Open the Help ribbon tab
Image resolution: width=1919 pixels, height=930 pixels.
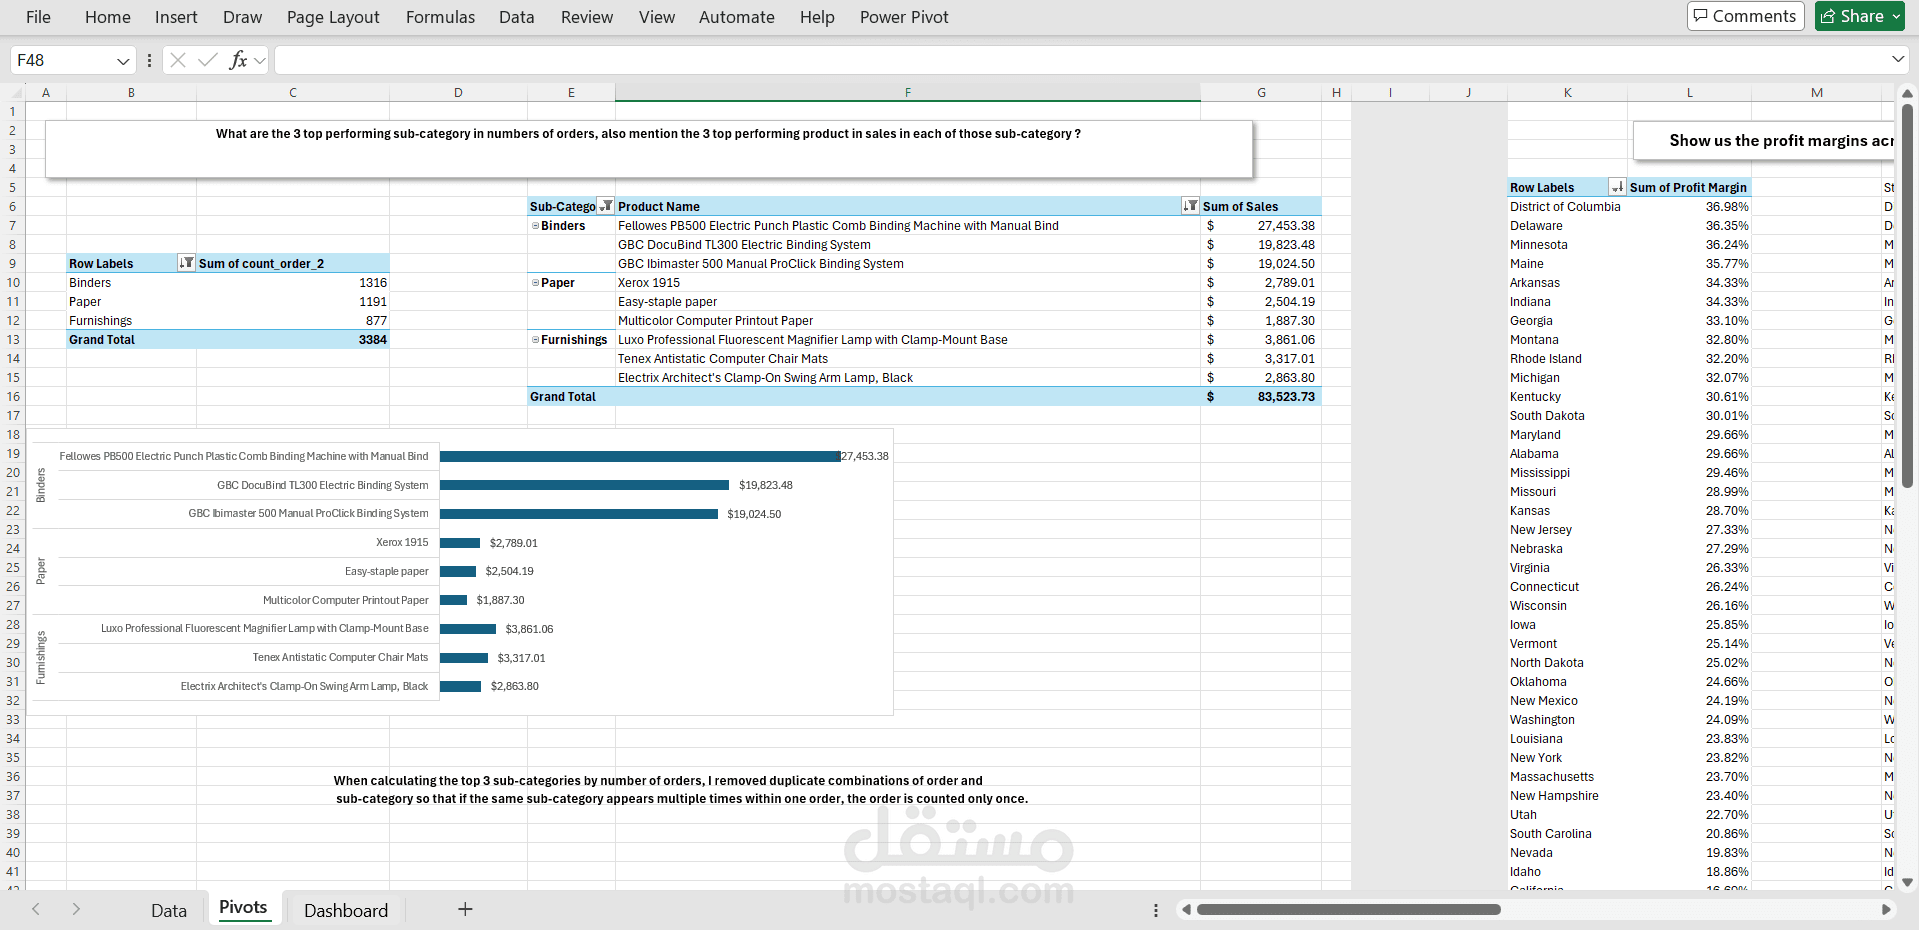[817, 17]
